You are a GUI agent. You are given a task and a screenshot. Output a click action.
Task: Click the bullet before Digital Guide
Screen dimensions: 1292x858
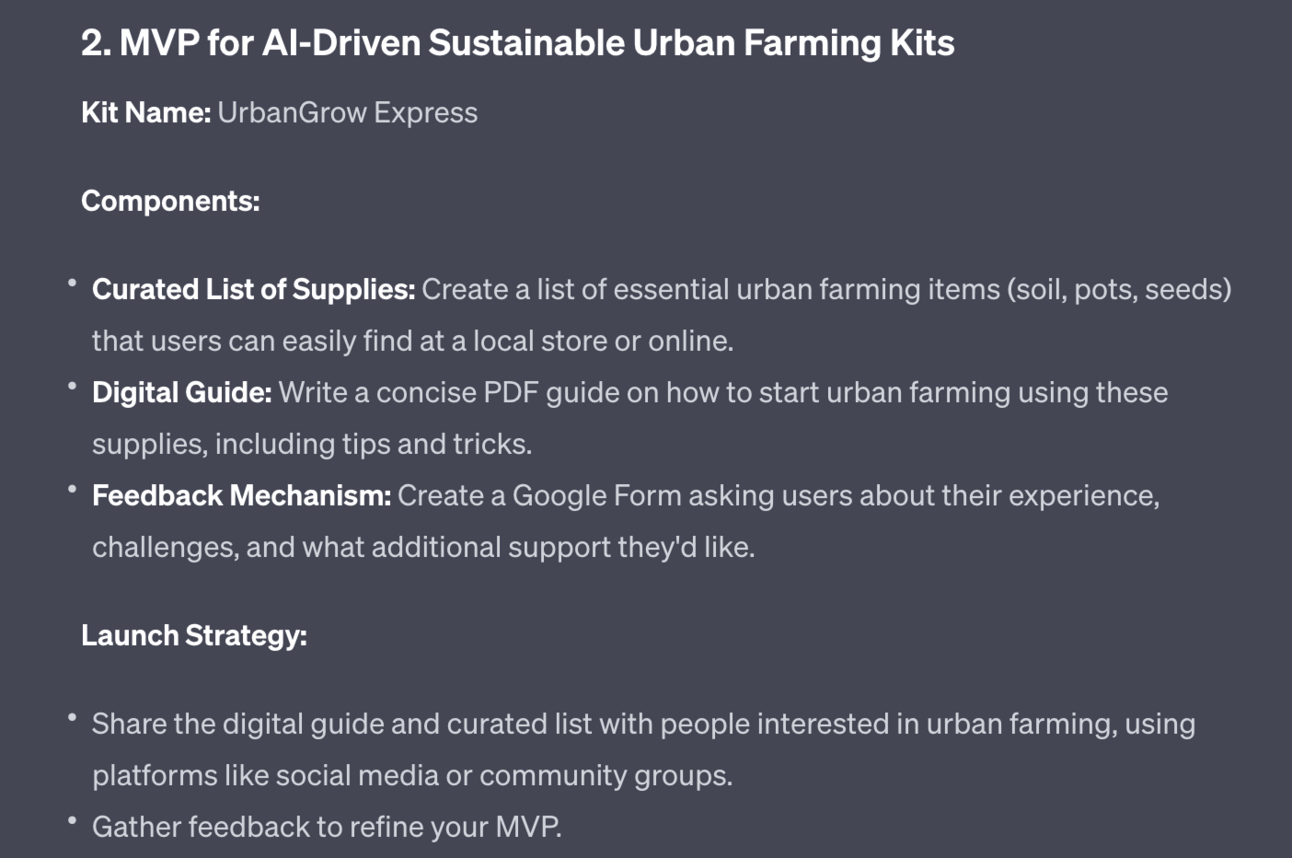72,386
